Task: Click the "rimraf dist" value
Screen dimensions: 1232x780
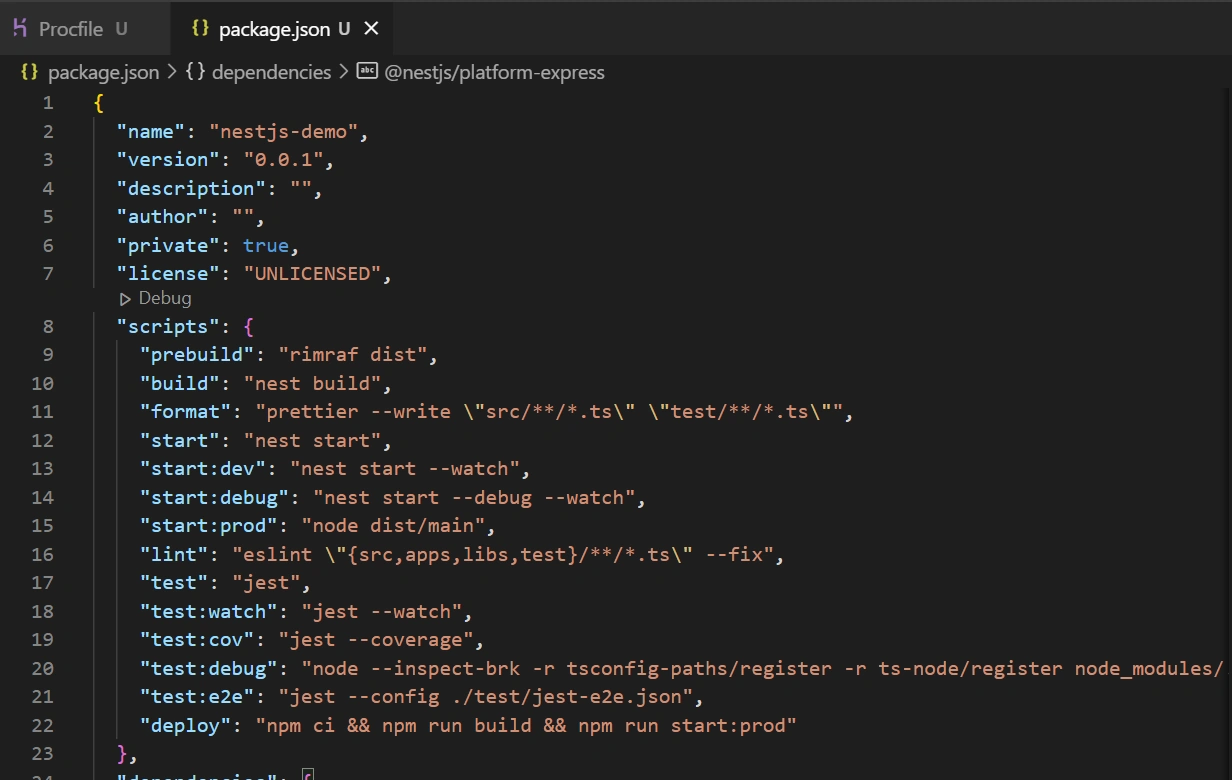Action: tap(353, 354)
